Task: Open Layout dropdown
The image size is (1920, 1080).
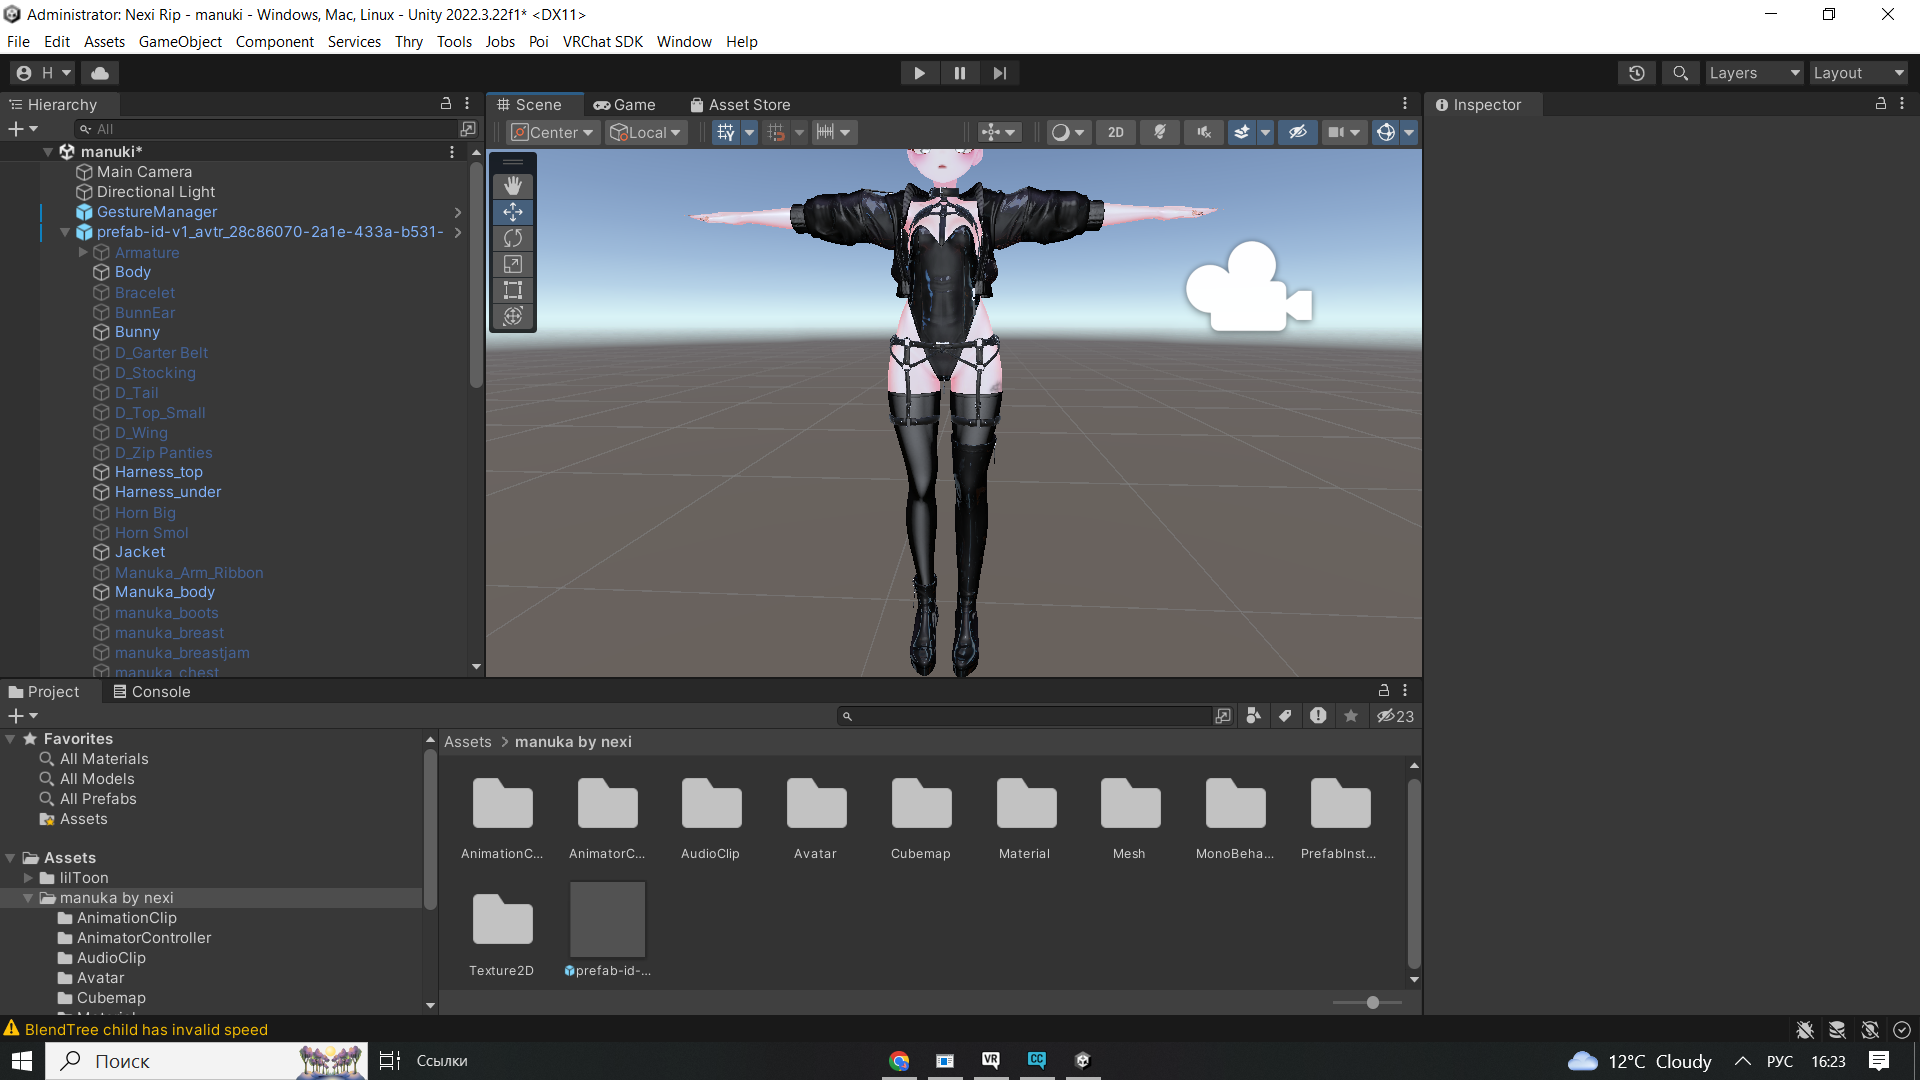Action: pos(1859,73)
